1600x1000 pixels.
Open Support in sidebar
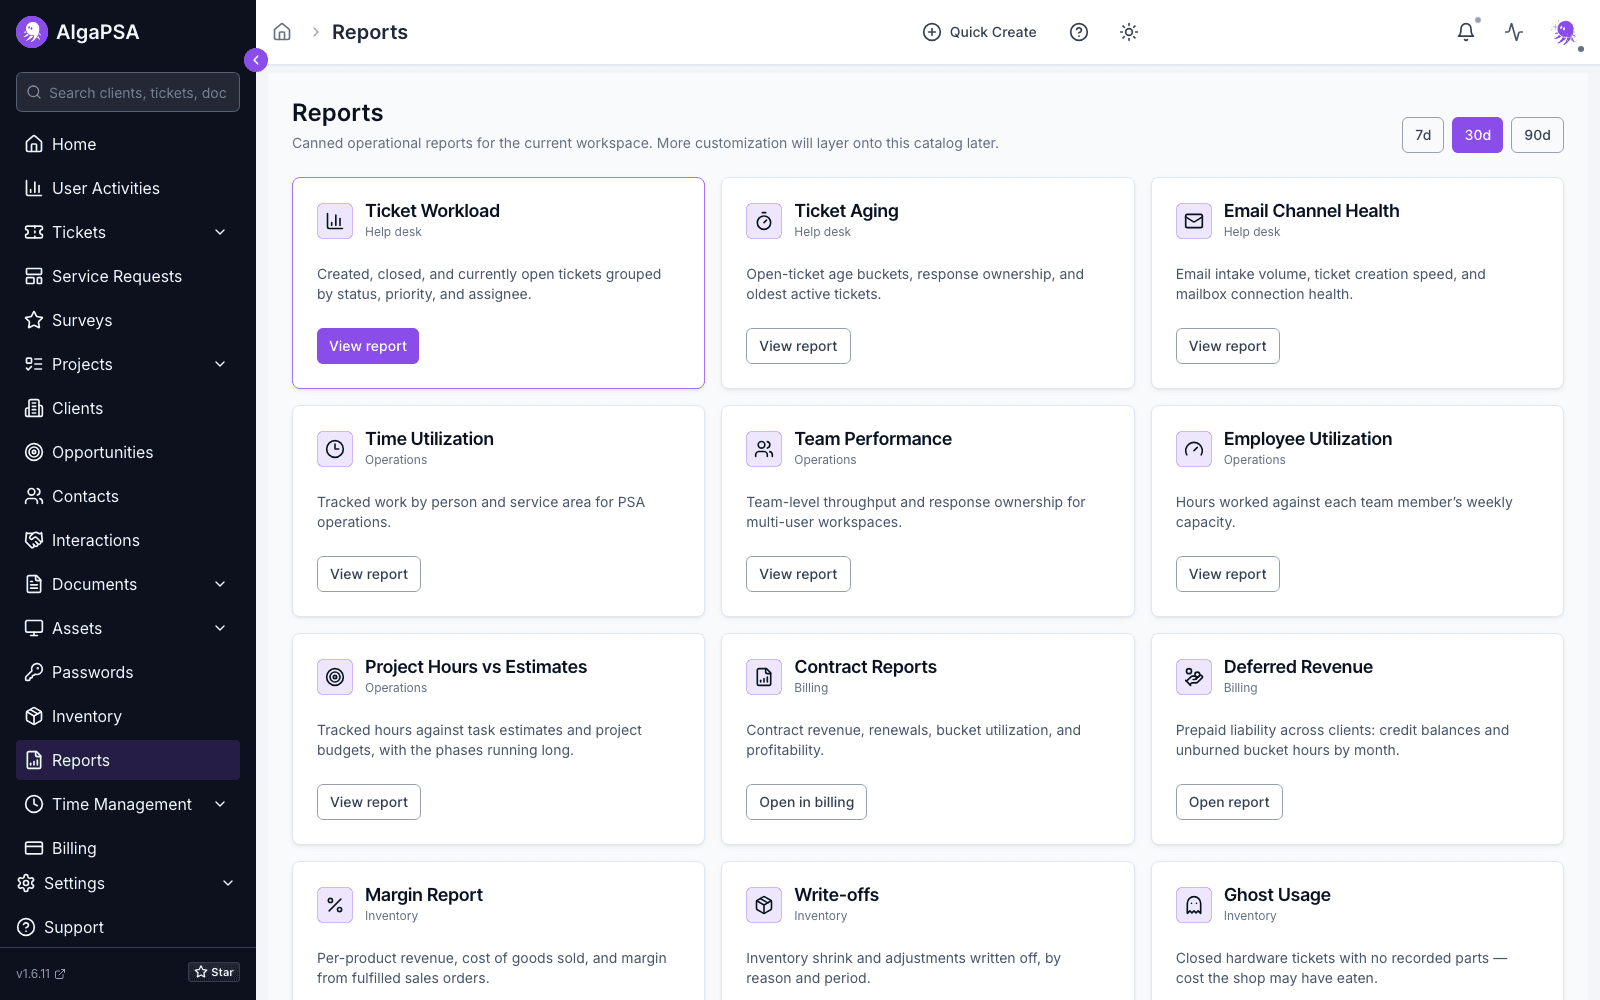coord(128,927)
